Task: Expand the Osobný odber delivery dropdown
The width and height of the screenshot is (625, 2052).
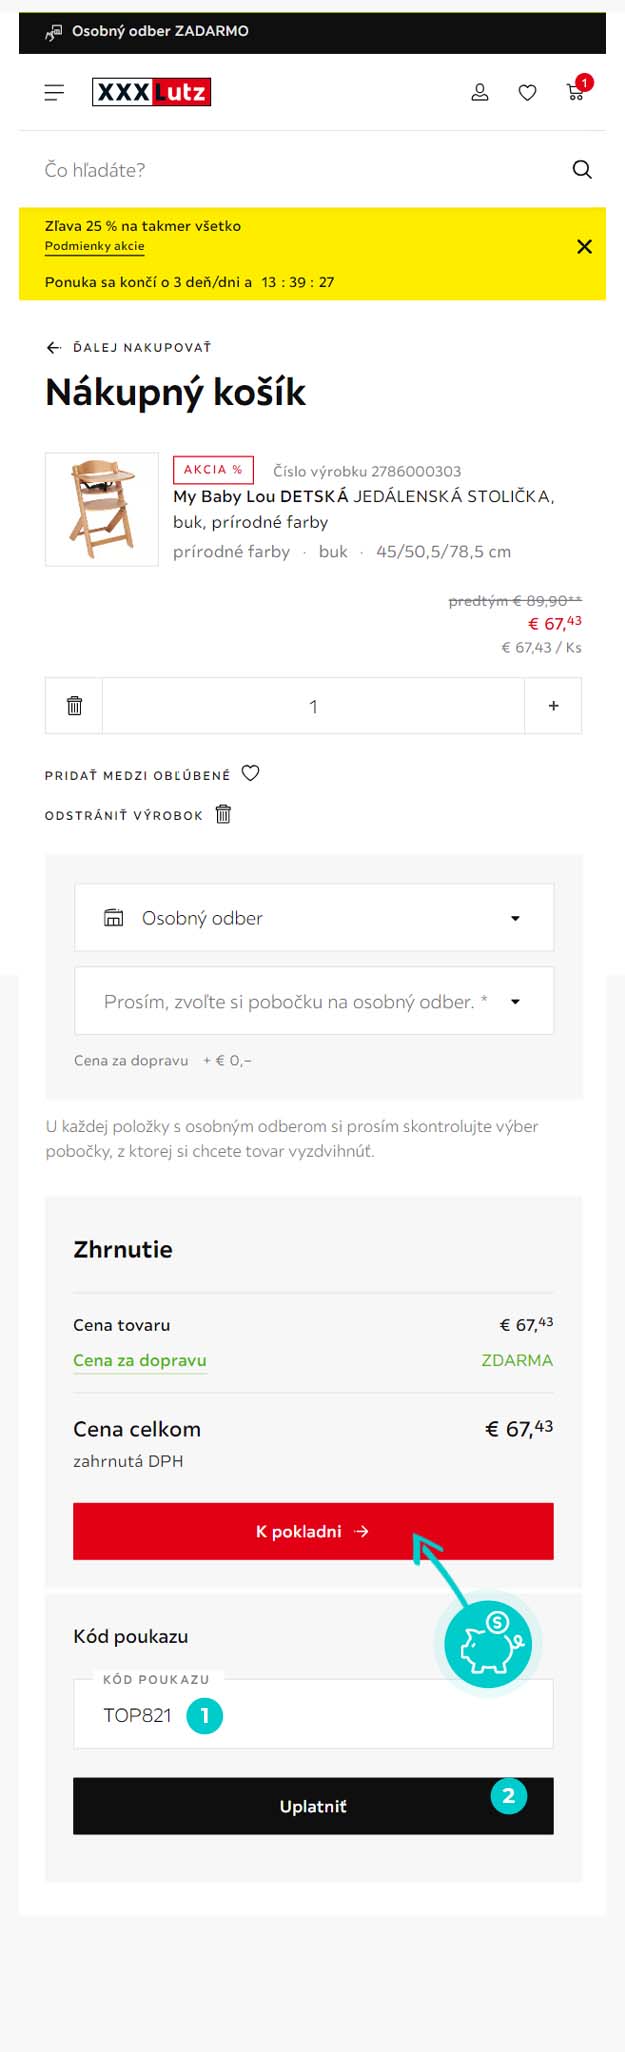Action: point(314,917)
